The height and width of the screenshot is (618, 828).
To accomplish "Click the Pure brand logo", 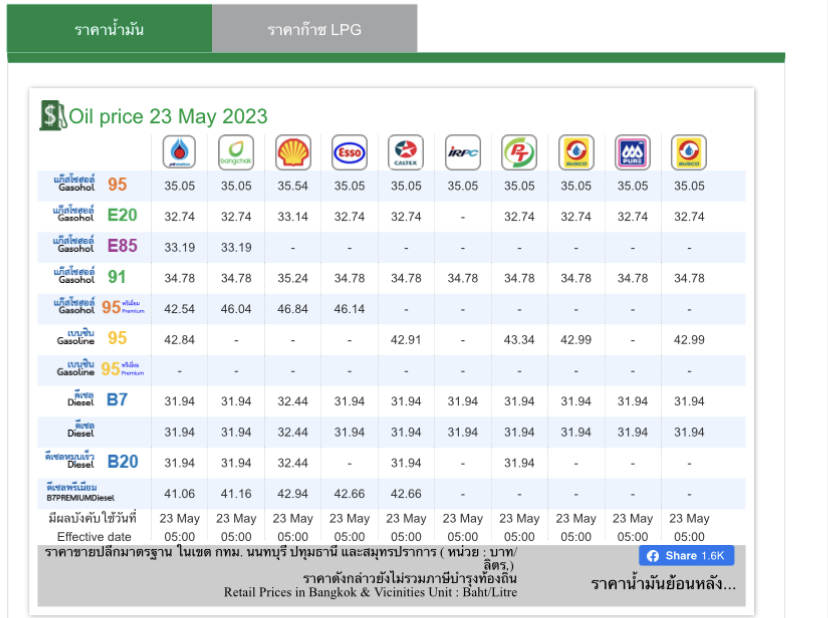I will coord(633,152).
